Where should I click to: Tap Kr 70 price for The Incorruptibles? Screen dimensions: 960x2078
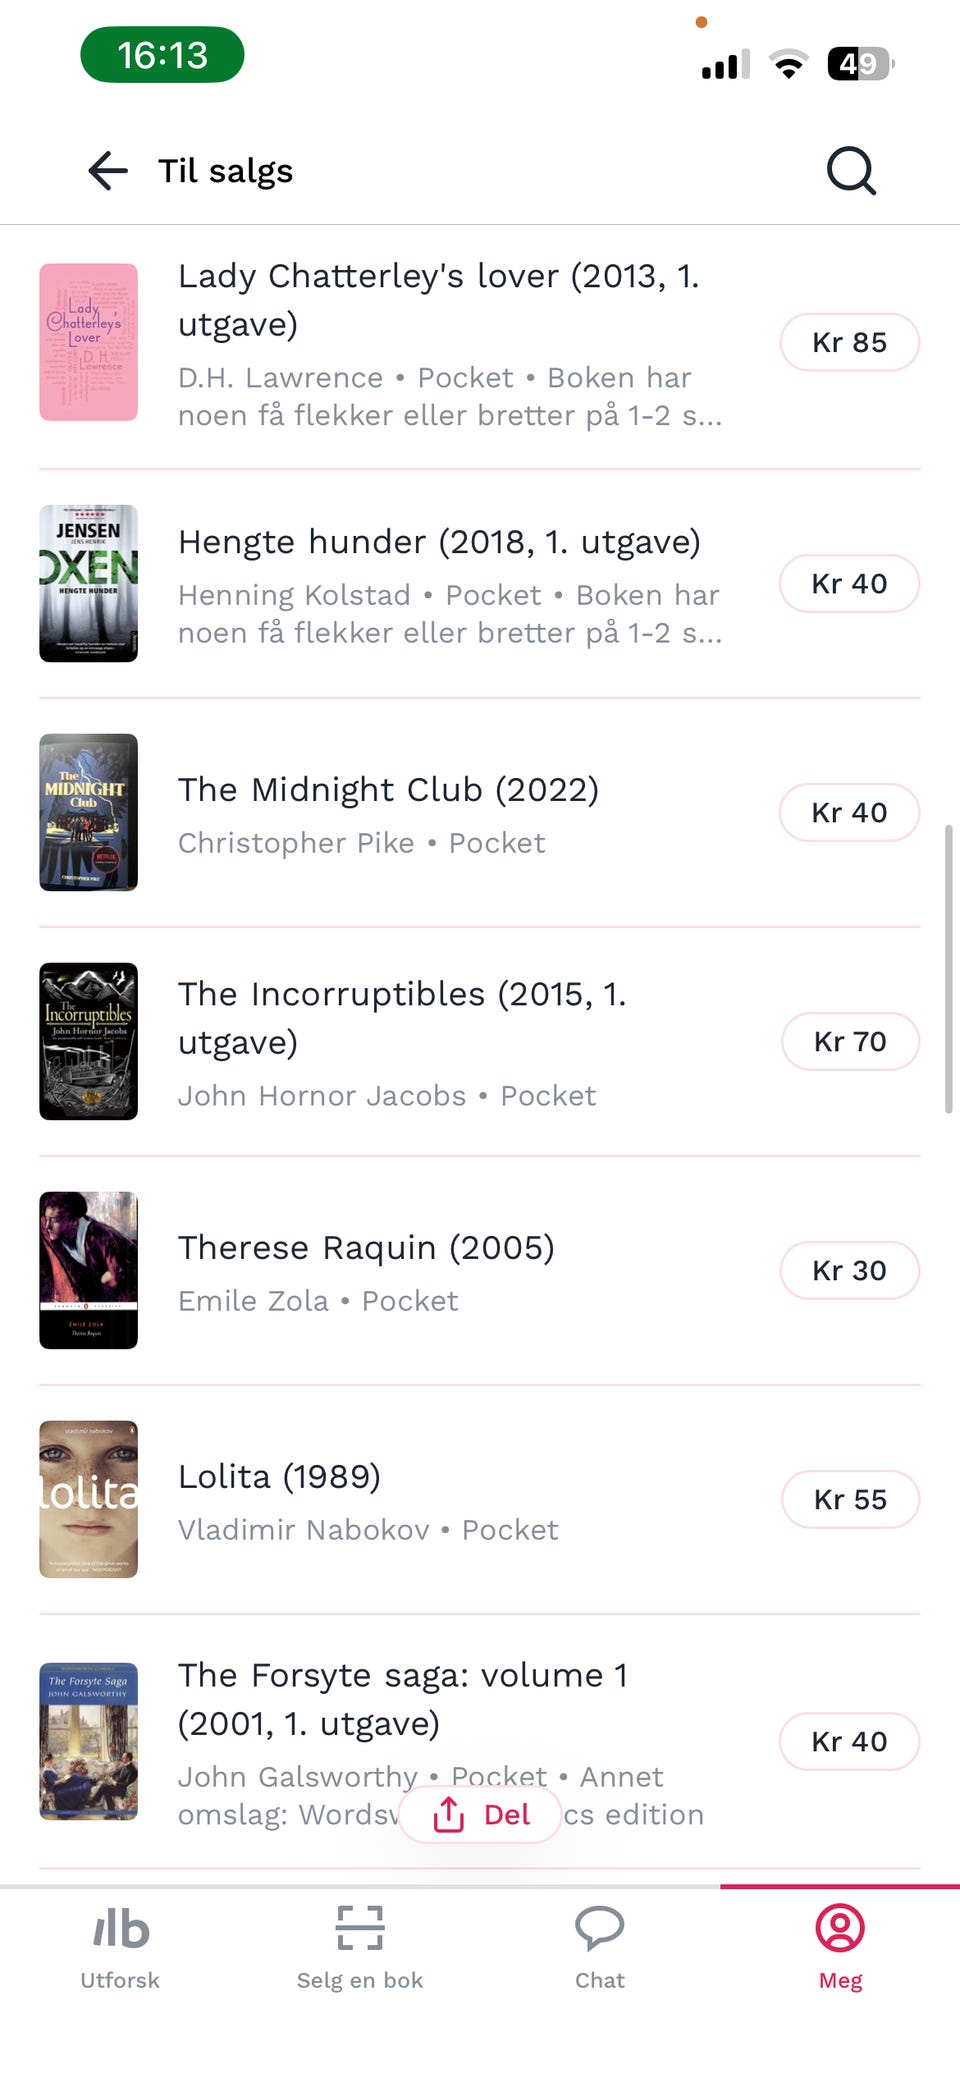coord(849,1041)
